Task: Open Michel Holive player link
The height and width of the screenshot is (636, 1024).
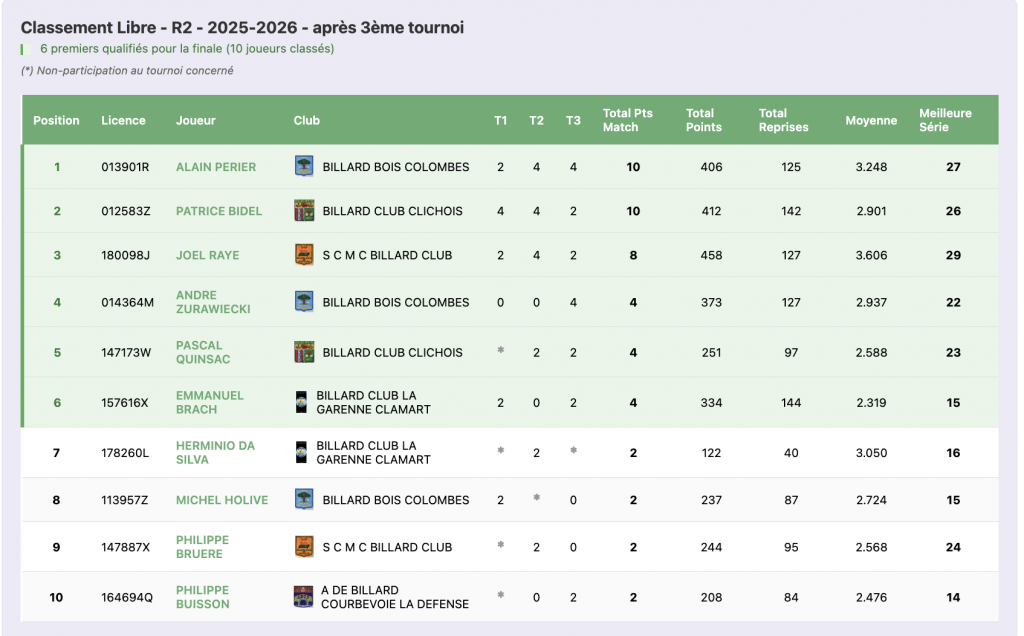Action: coord(222,500)
